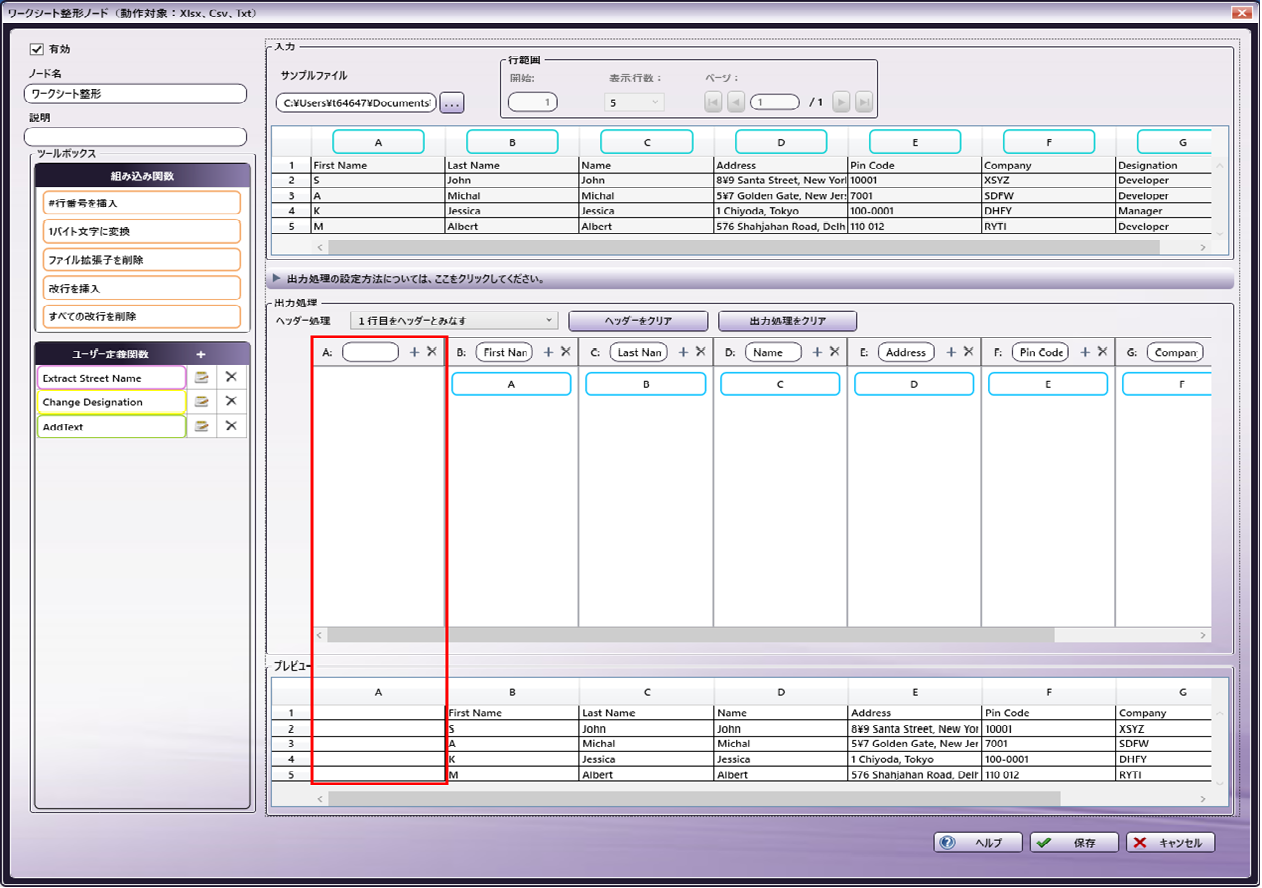This screenshot has height=888, width=1262.
Task: Add column after output column D Name
Action: (x=817, y=352)
